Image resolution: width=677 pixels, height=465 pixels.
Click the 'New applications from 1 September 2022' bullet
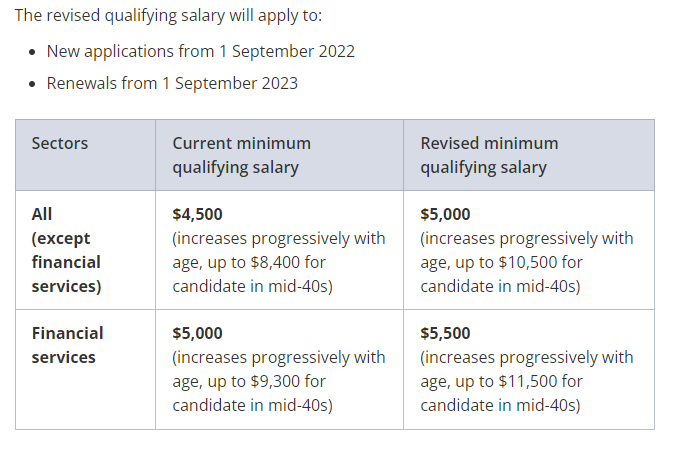(201, 51)
